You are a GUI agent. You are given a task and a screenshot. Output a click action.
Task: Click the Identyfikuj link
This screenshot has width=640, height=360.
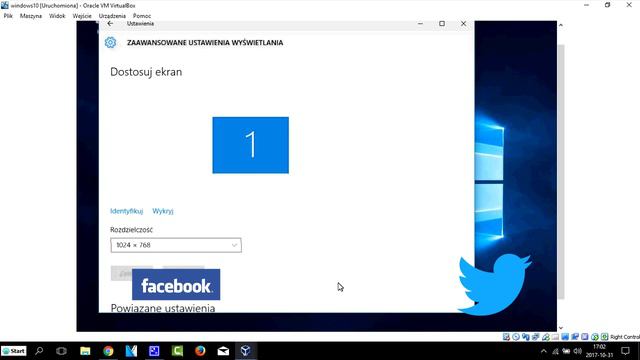[x=127, y=211]
